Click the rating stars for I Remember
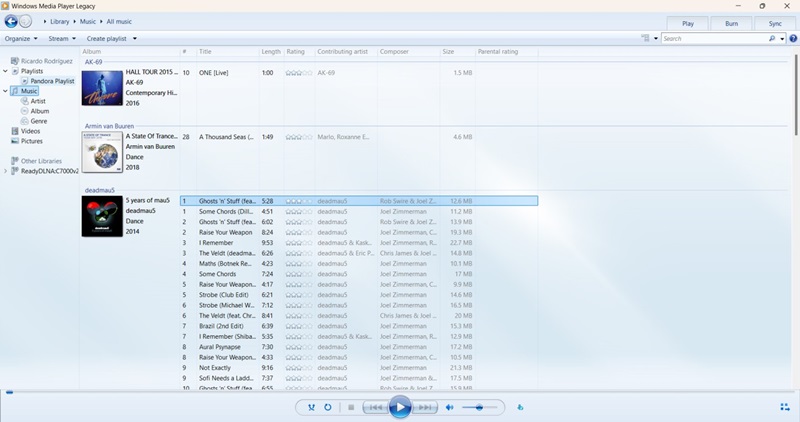The height and width of the screenshot is (422, 800). pos(299,243)
